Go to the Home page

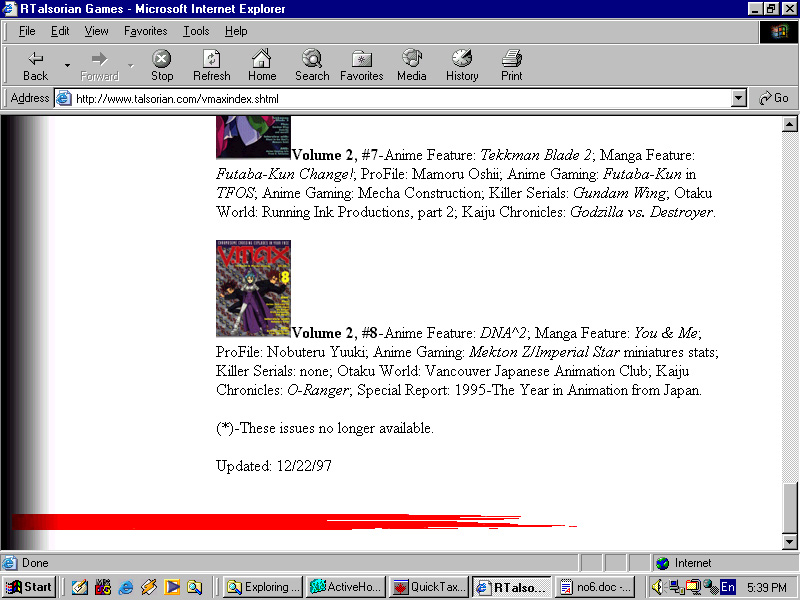[262, 65]
